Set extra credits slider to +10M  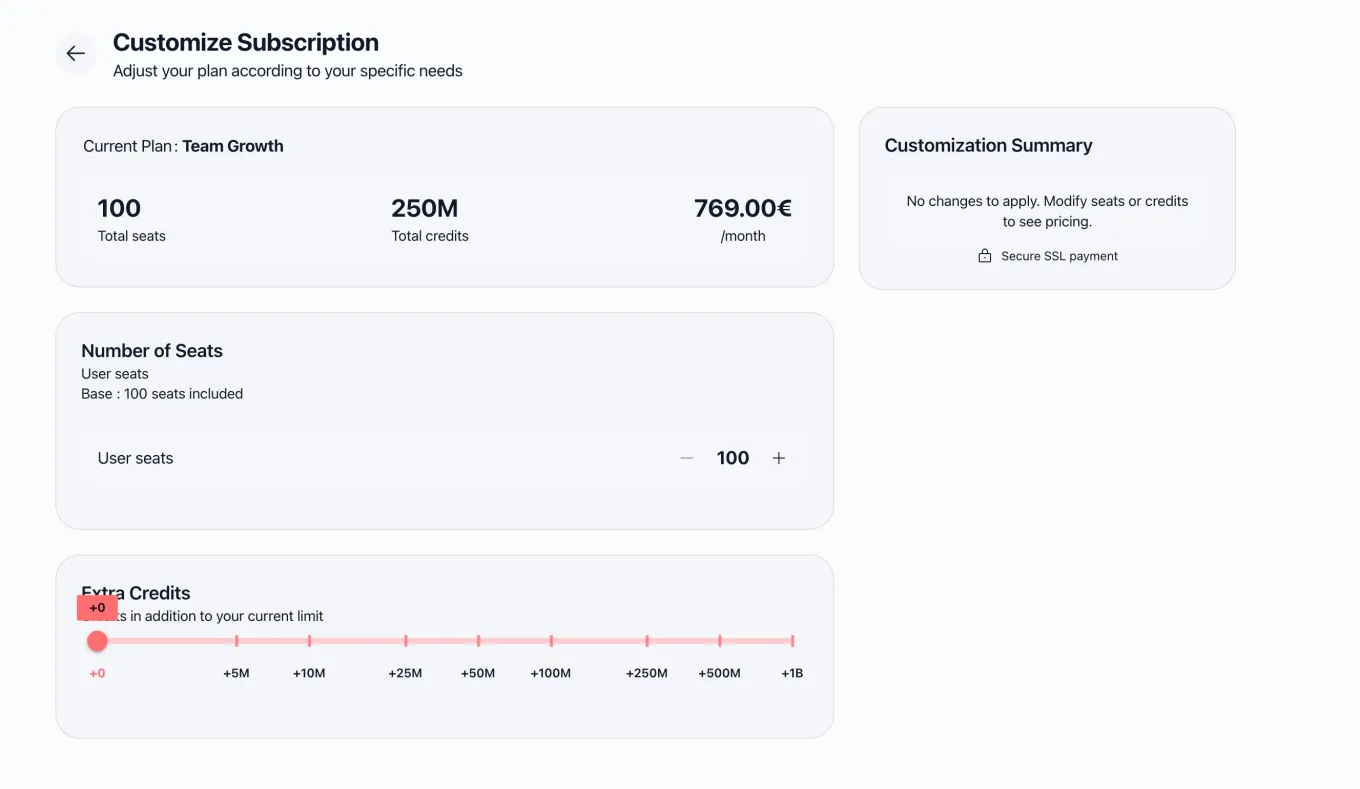tap(309, 641)
